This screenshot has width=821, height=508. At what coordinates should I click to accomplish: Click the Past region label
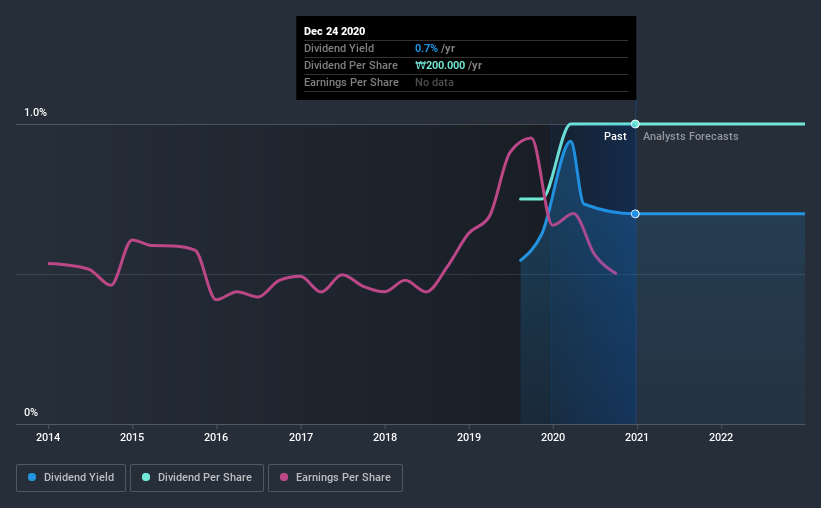(x=615, y=136)
